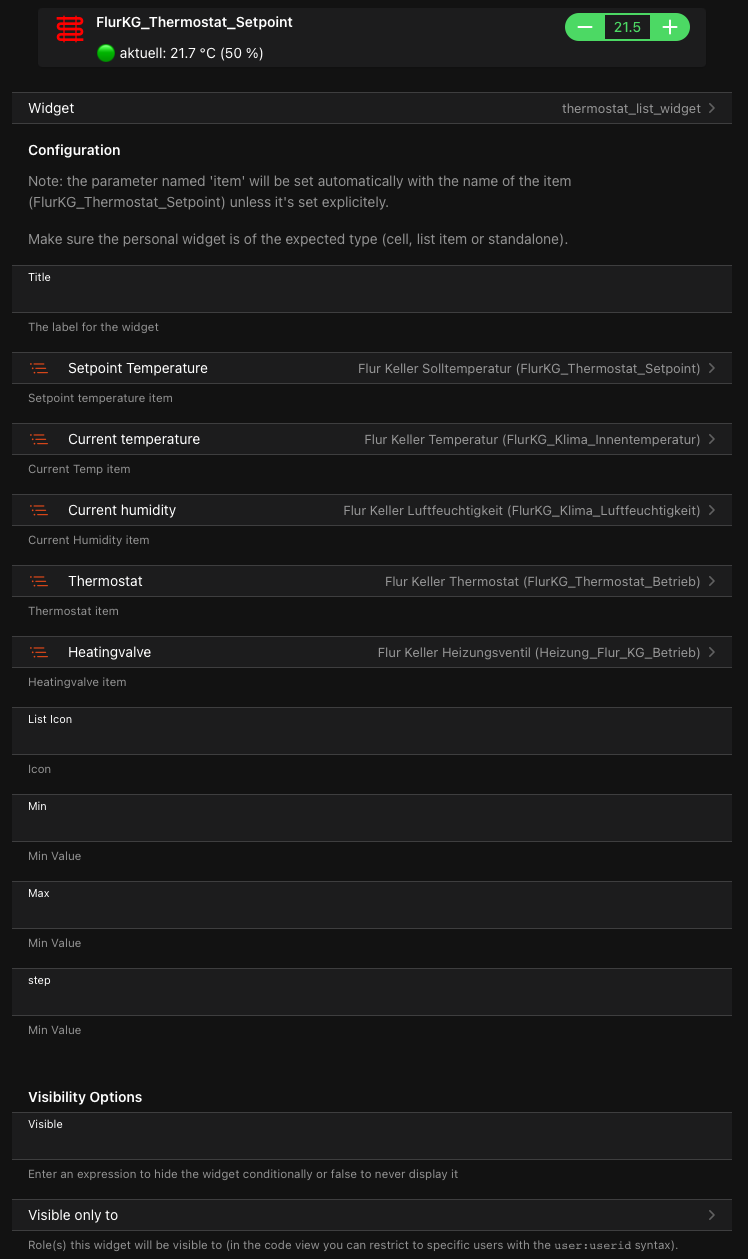
Task: Open the Setpoint Temperature item picker chevron
Action: point(712,368)
